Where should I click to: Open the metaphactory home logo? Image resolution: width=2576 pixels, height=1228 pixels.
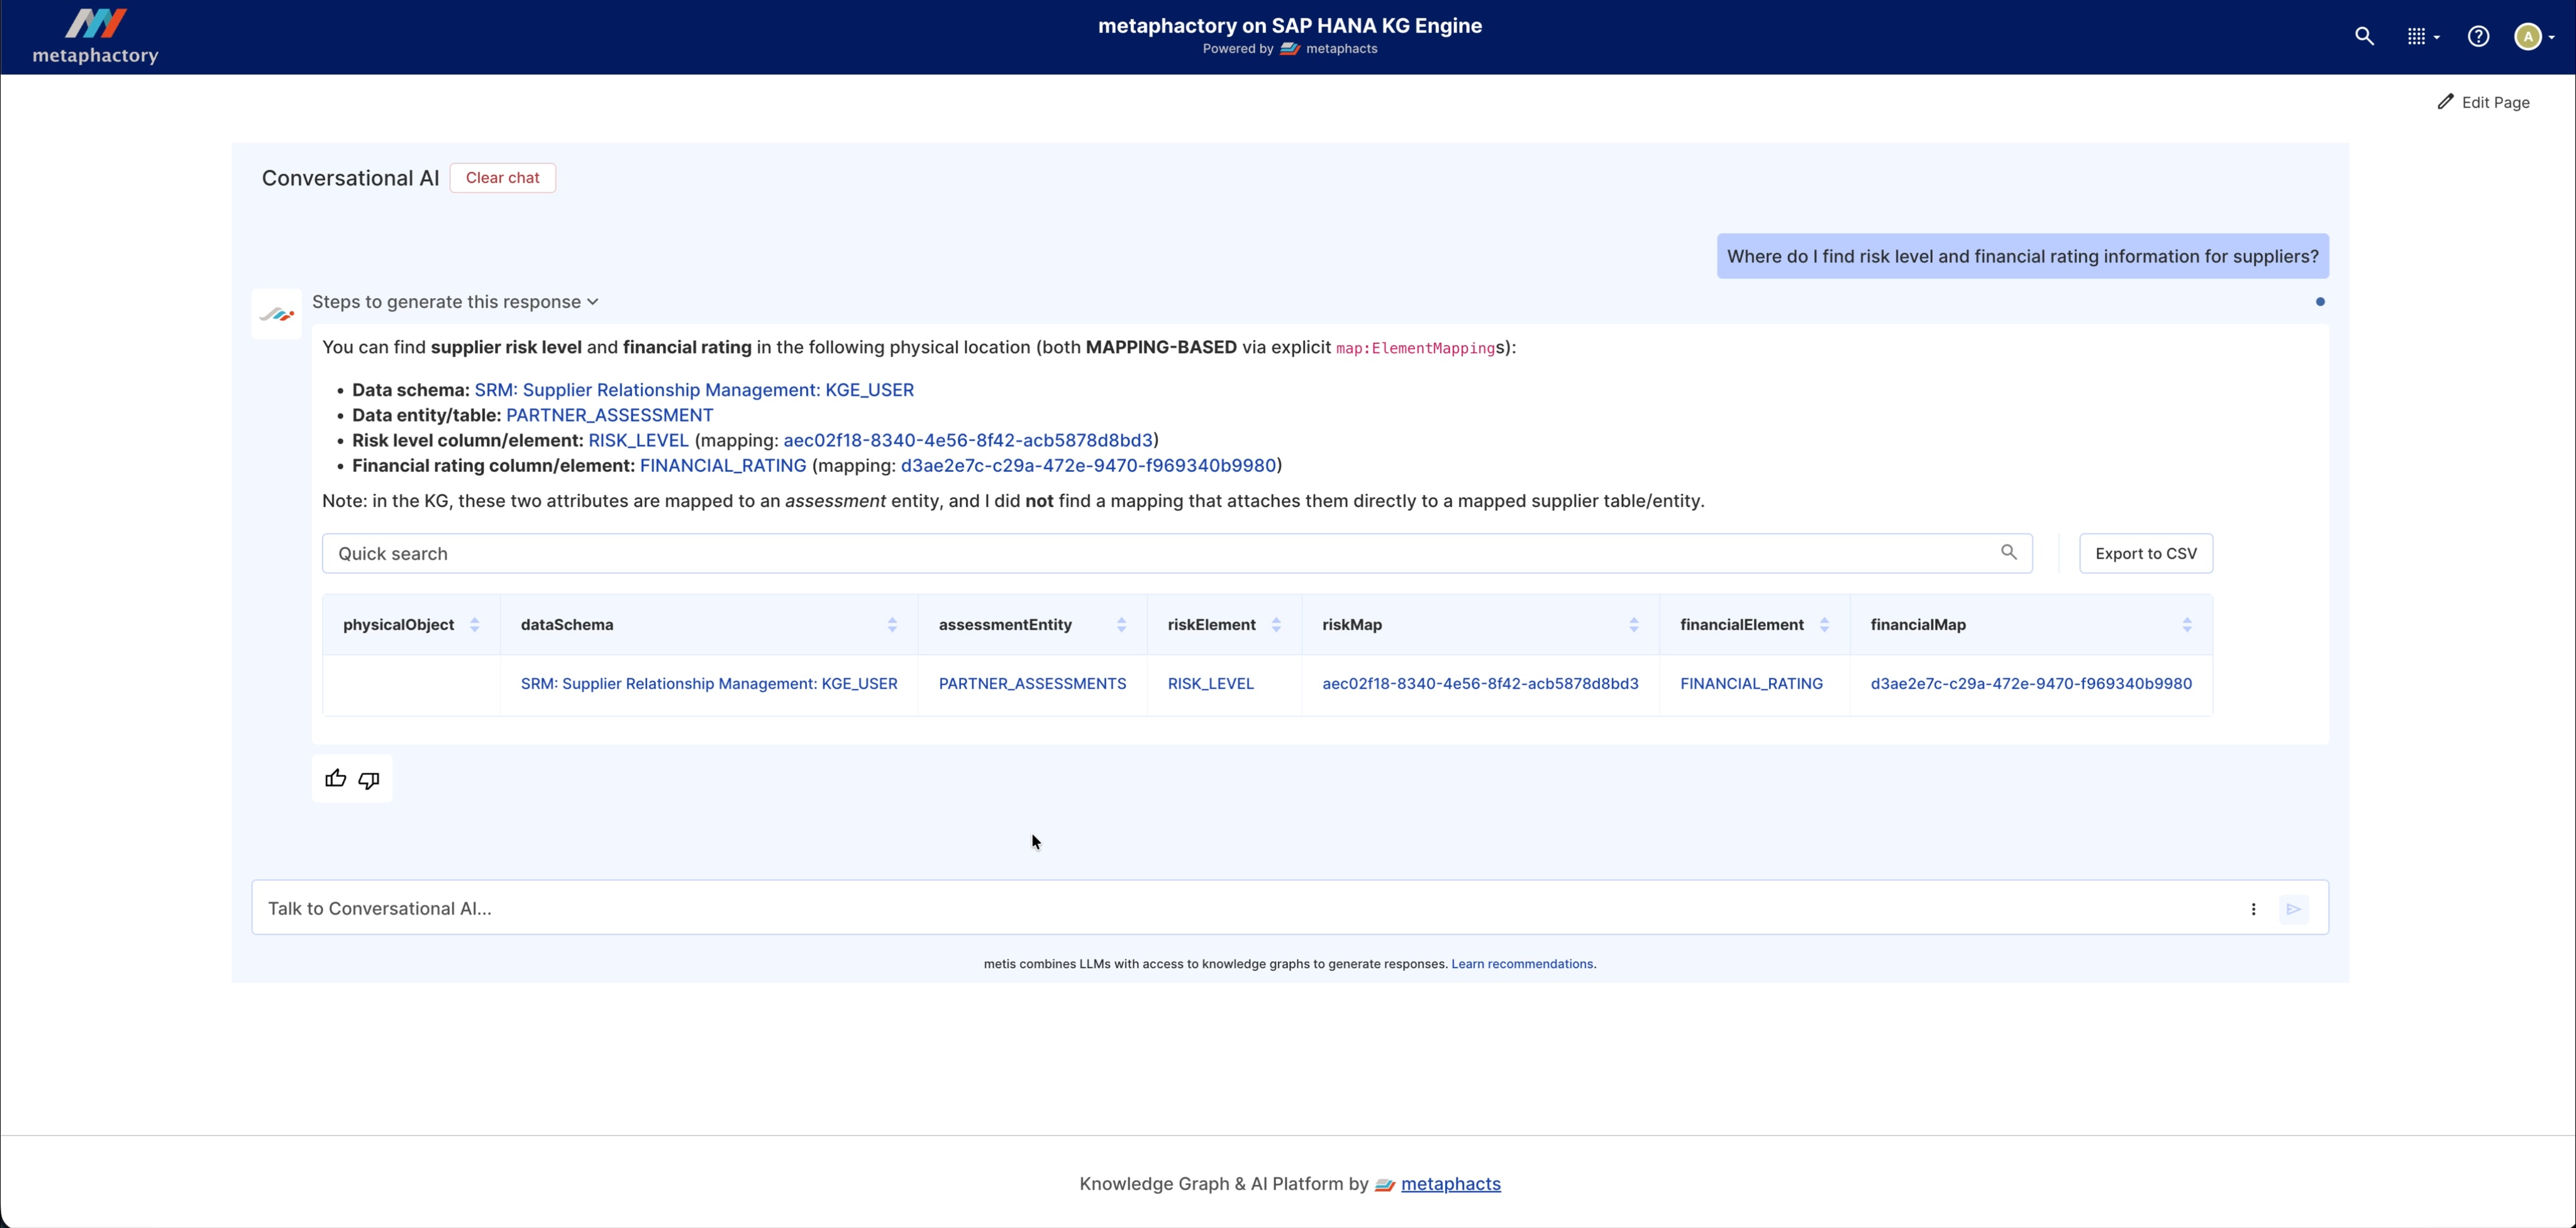click(x=96, y=37)
